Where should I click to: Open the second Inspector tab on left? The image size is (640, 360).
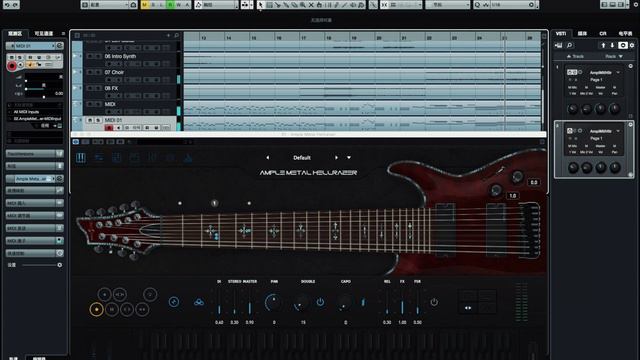click(44, 33)
